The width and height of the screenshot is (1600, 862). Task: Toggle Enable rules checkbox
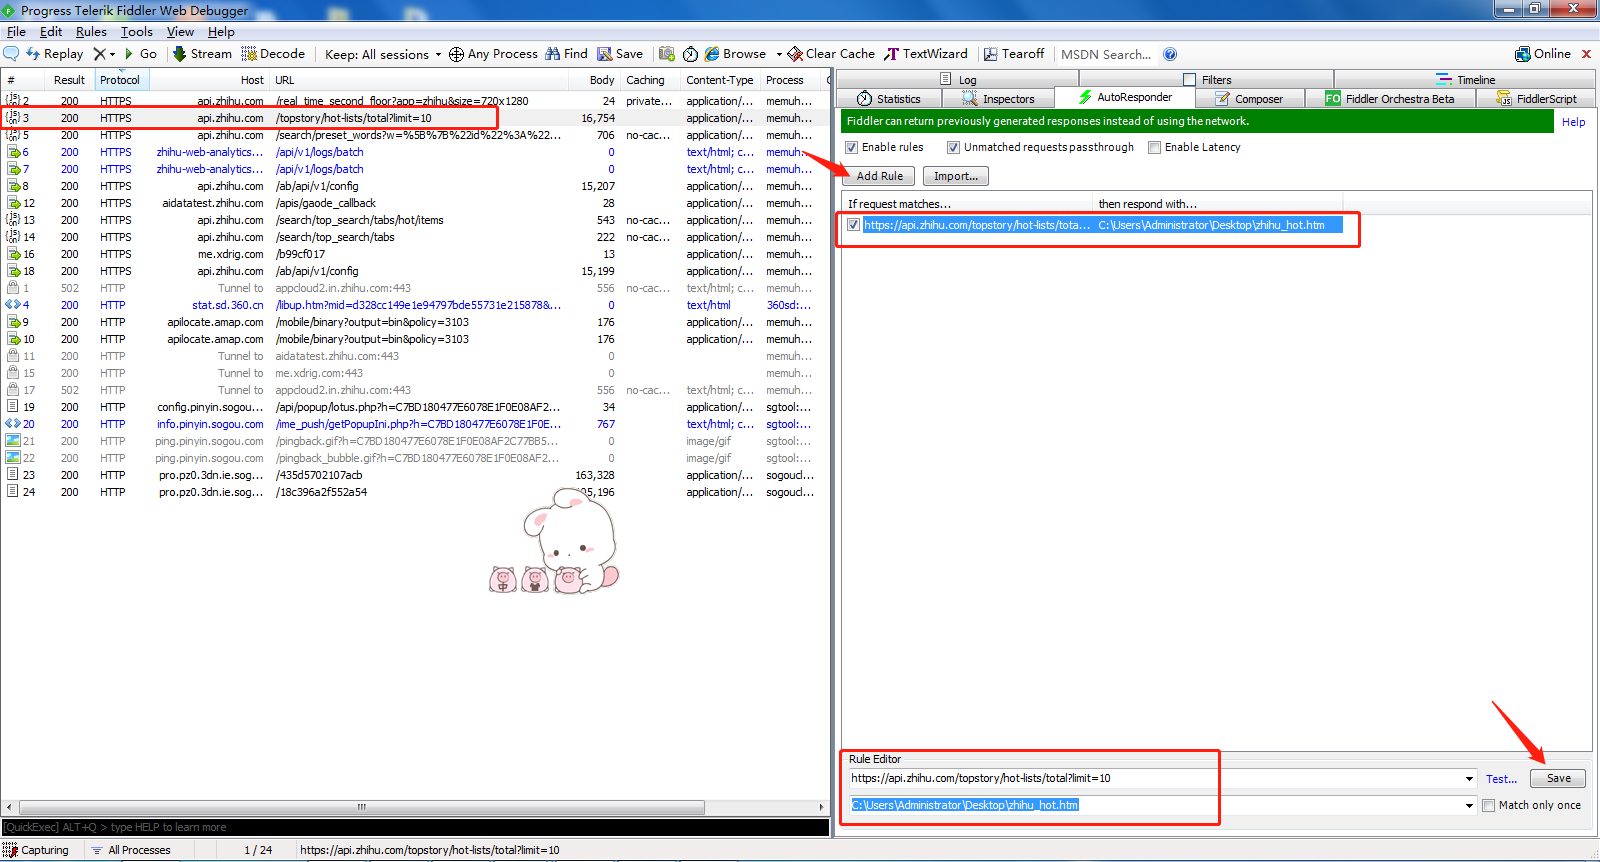(x=852, y=147)
